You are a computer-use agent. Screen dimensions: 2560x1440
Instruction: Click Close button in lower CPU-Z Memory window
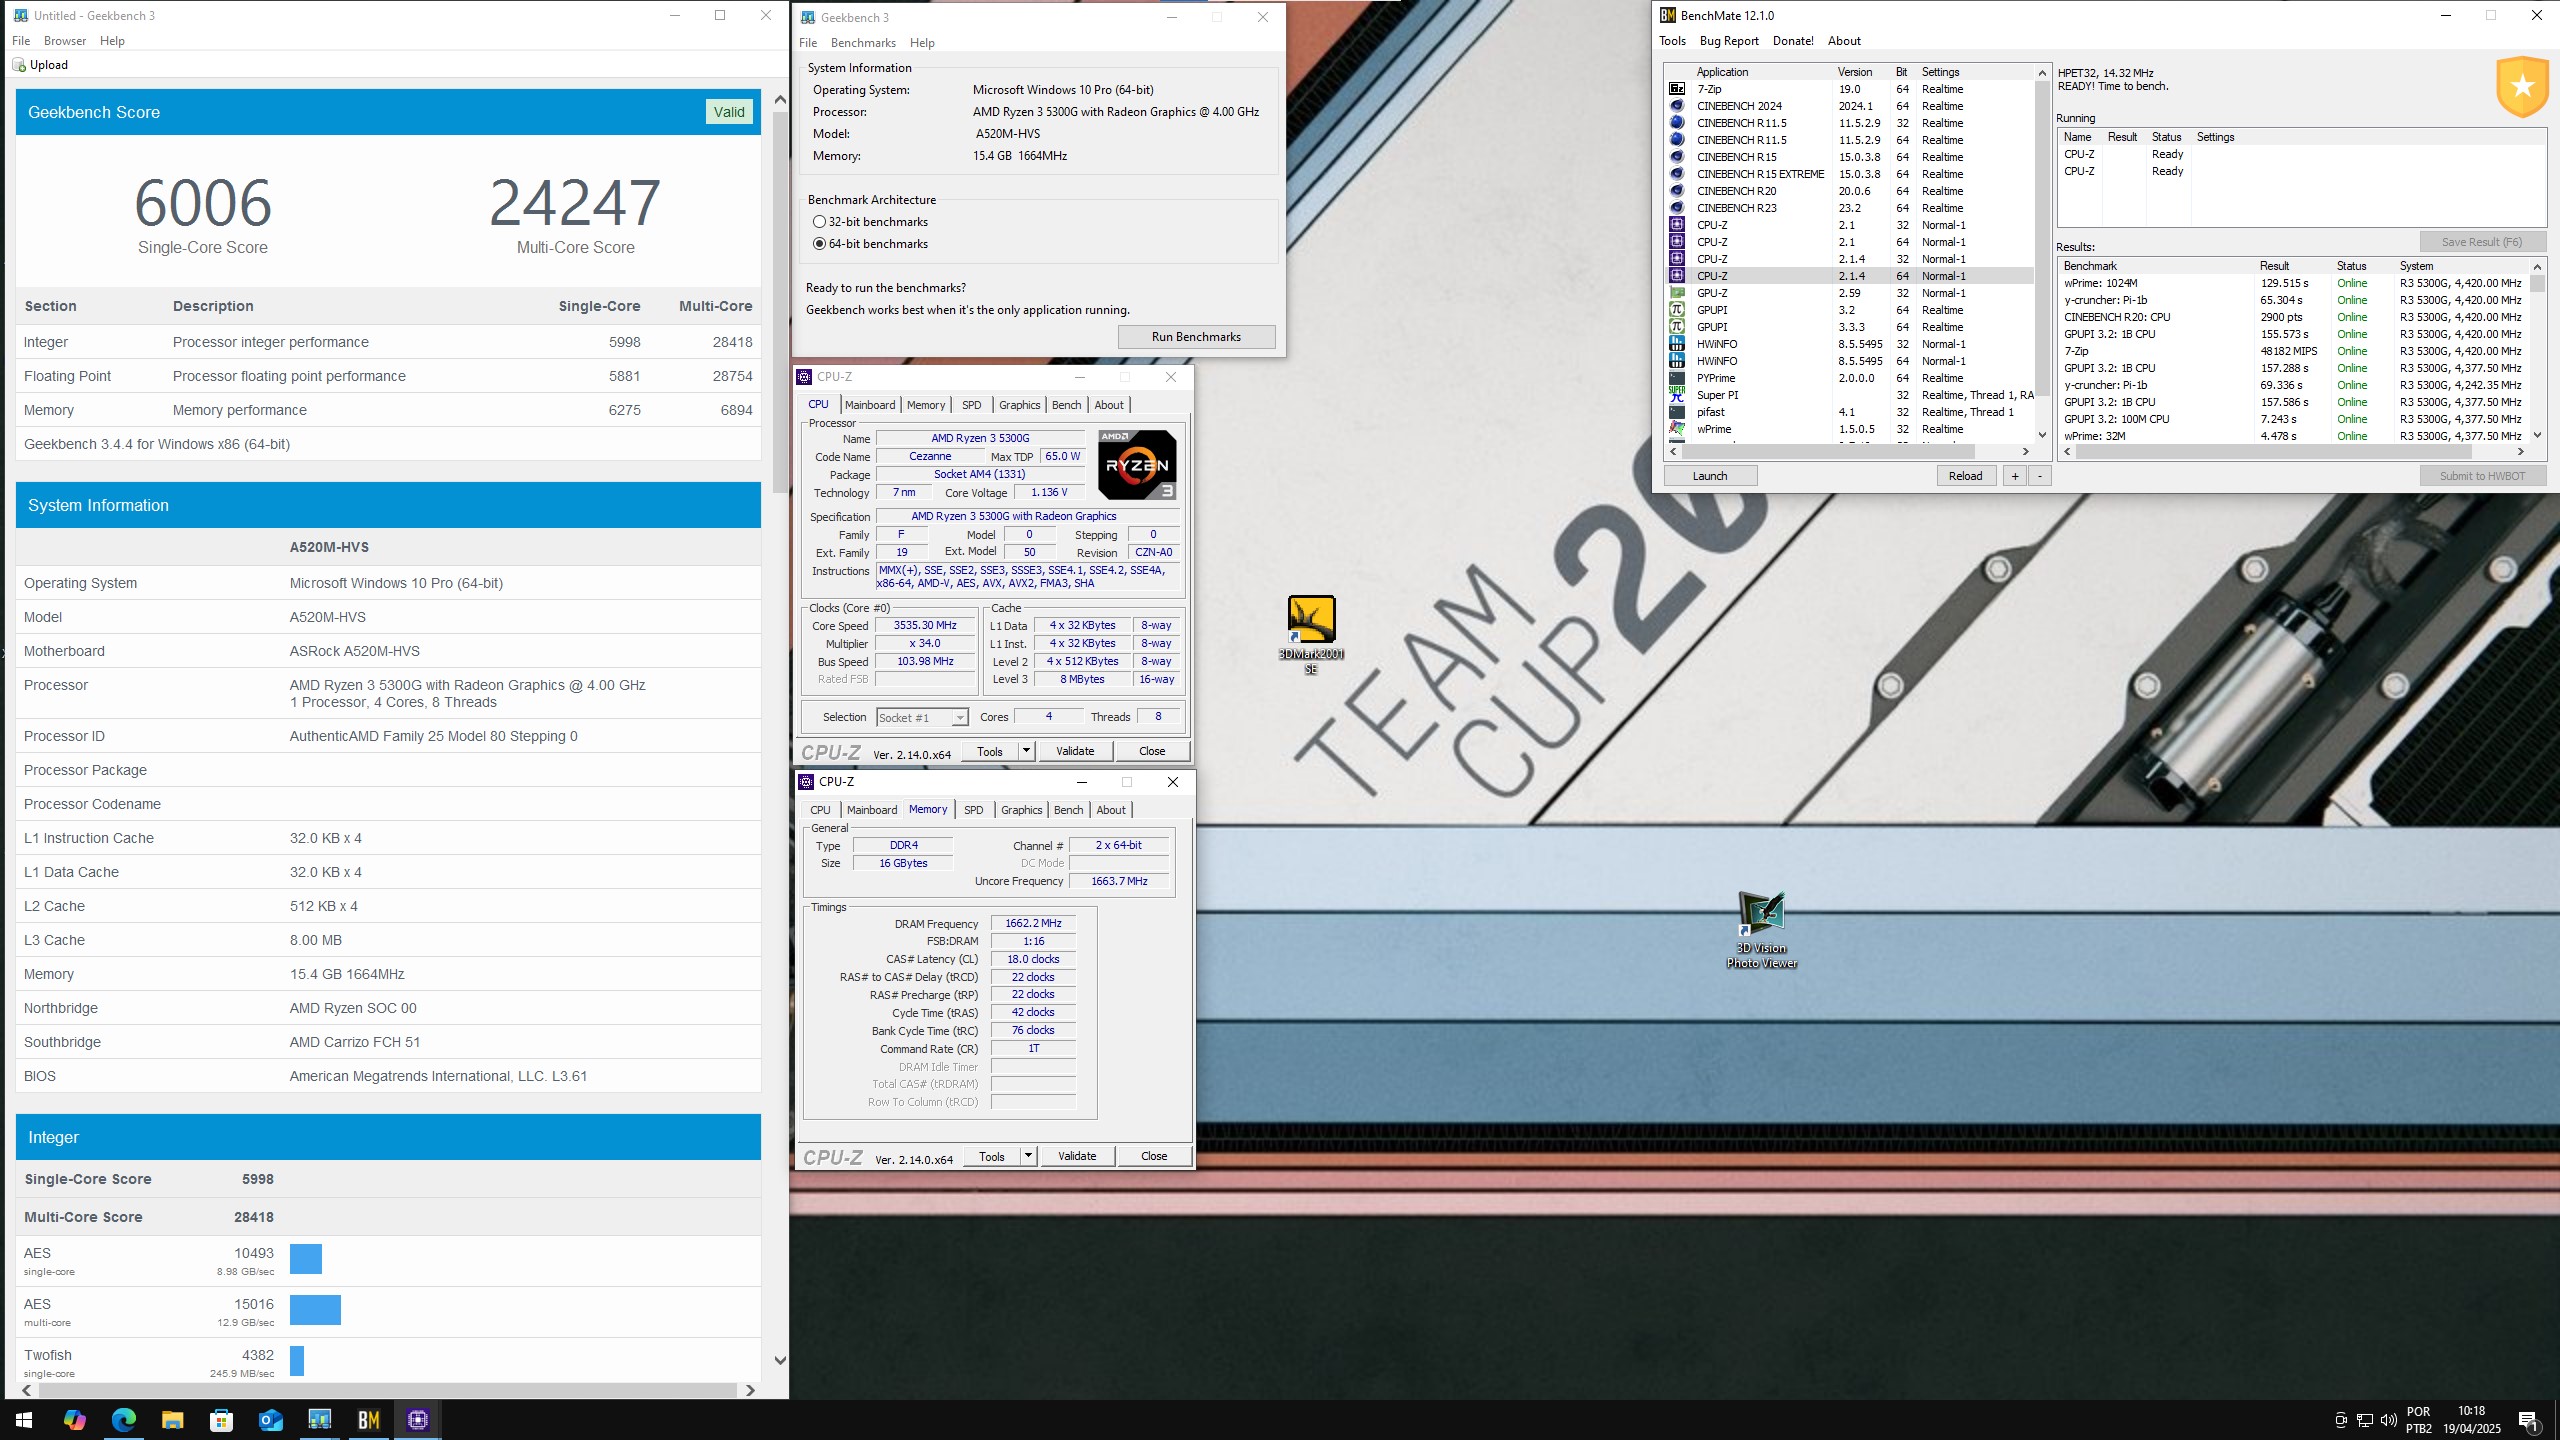tap(1154, 1156)
